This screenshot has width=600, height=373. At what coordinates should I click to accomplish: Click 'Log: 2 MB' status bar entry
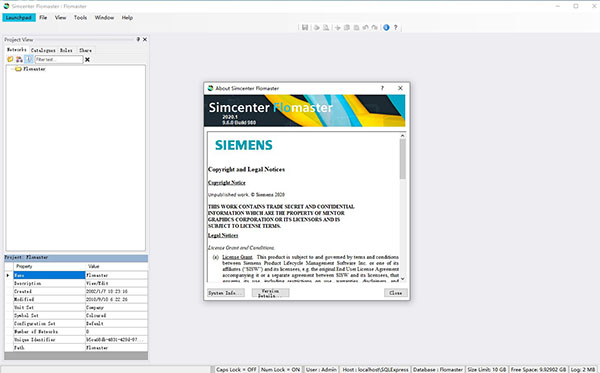click(x=583, y=370)
